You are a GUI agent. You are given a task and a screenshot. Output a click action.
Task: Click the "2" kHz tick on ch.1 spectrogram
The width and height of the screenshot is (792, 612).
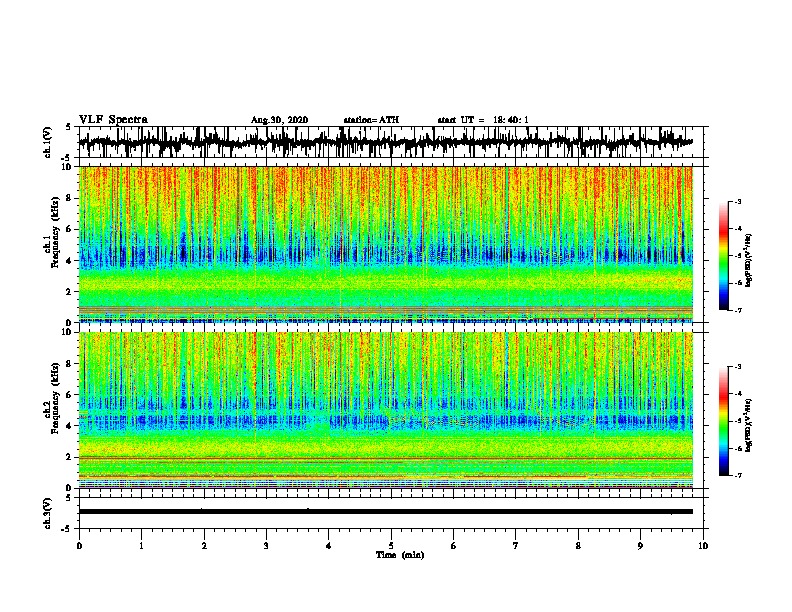pos(69,292)
